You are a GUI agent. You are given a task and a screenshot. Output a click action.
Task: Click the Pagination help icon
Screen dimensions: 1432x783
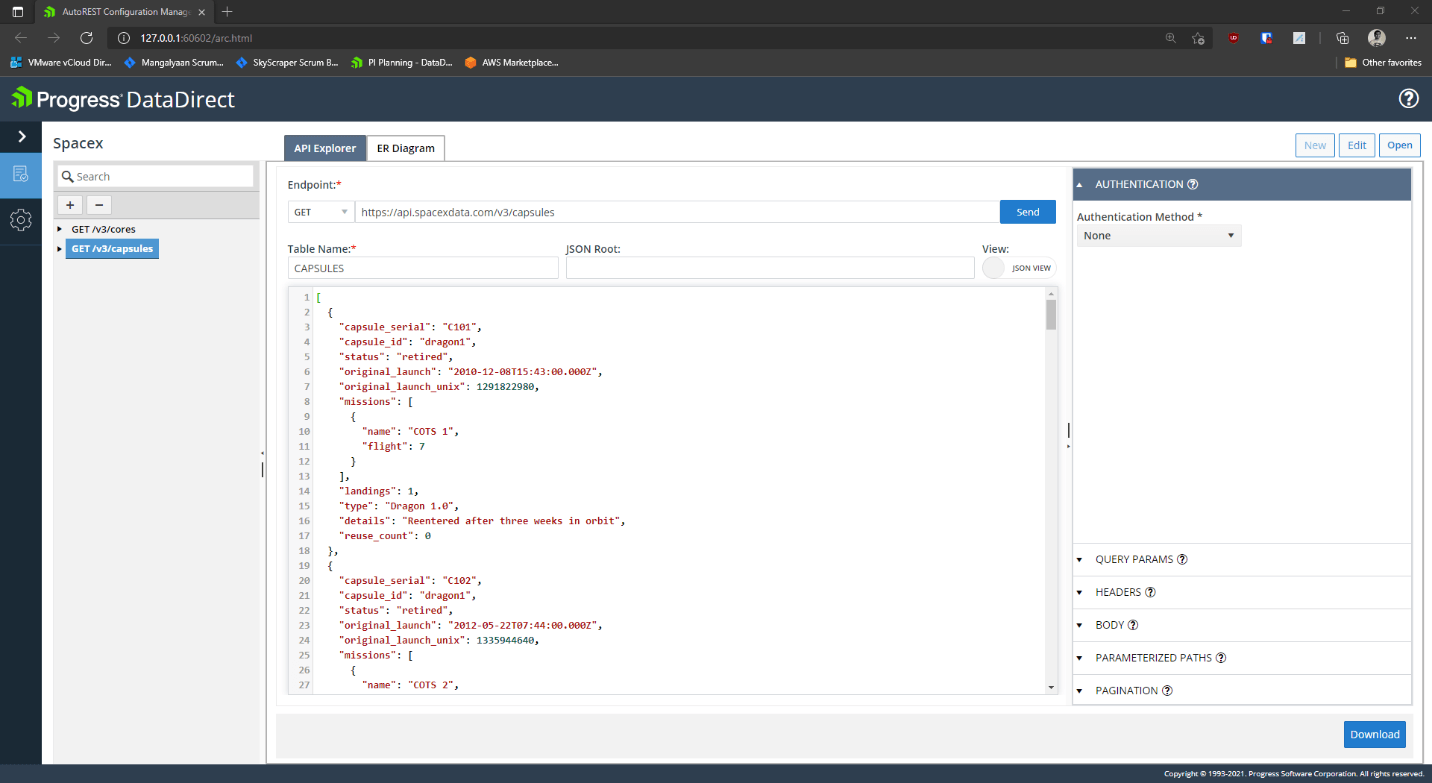[1167, 690]
